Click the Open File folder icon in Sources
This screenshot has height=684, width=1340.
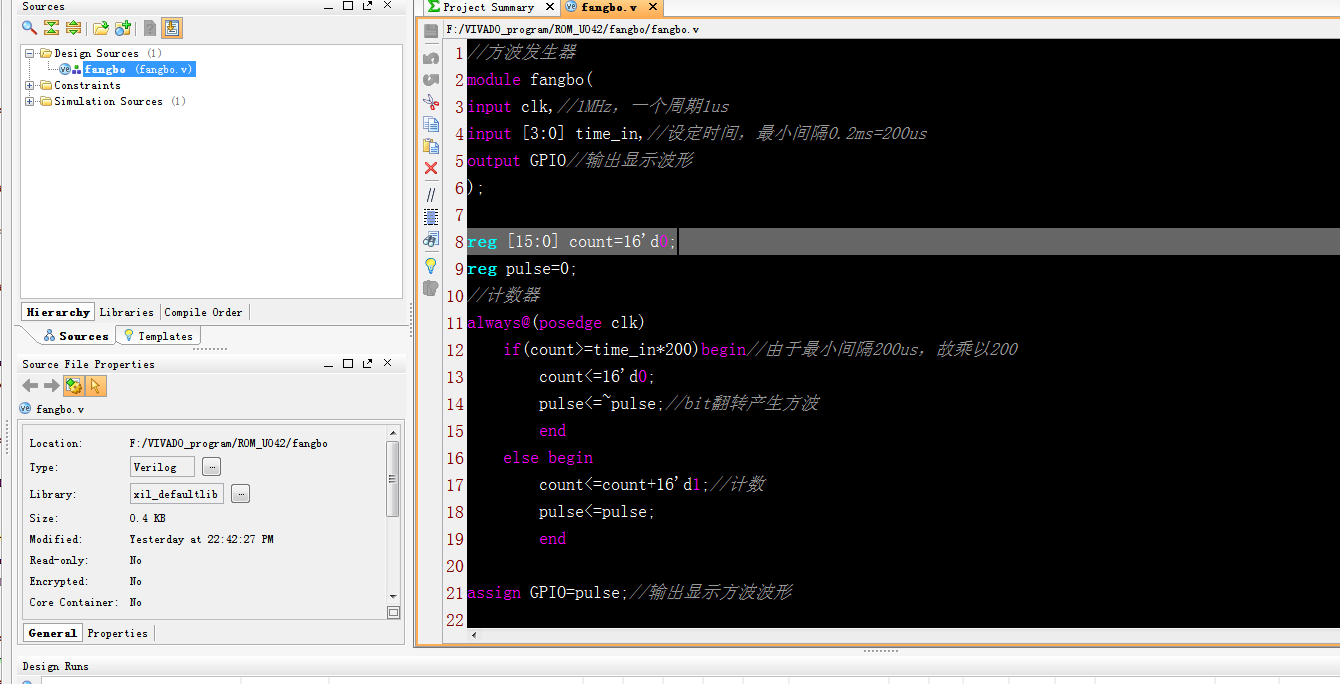point(100,28)
